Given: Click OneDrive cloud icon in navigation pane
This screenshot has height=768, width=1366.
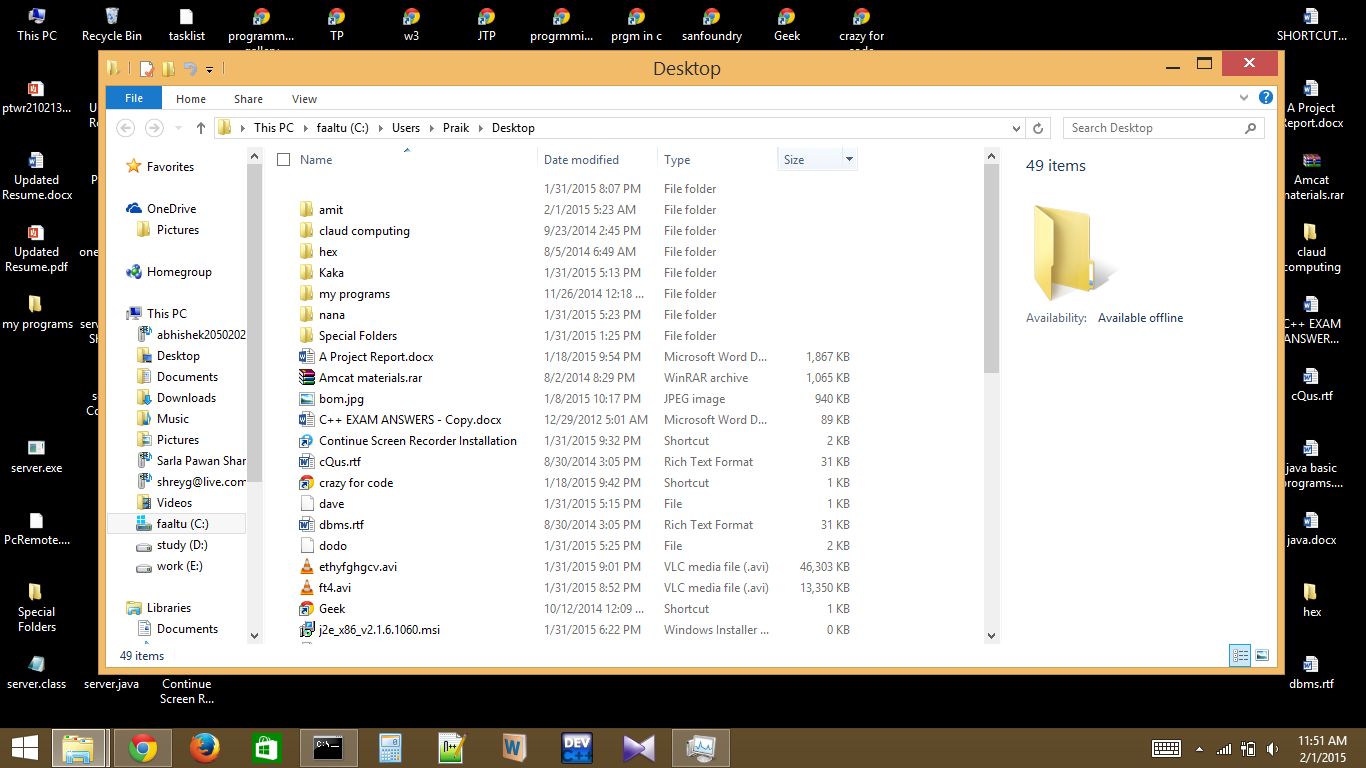Looking at the screenshot, I should 134,209.
